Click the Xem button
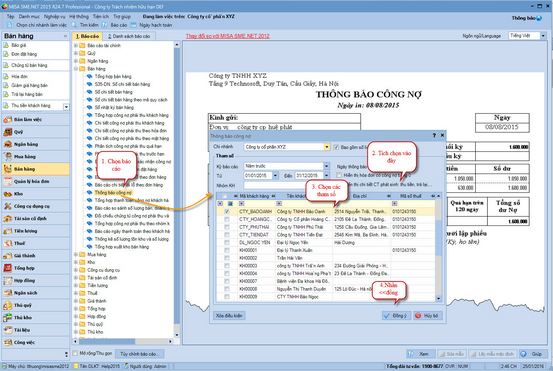The width and height of the screenshot is (553, 371). [x=420, y=354]
